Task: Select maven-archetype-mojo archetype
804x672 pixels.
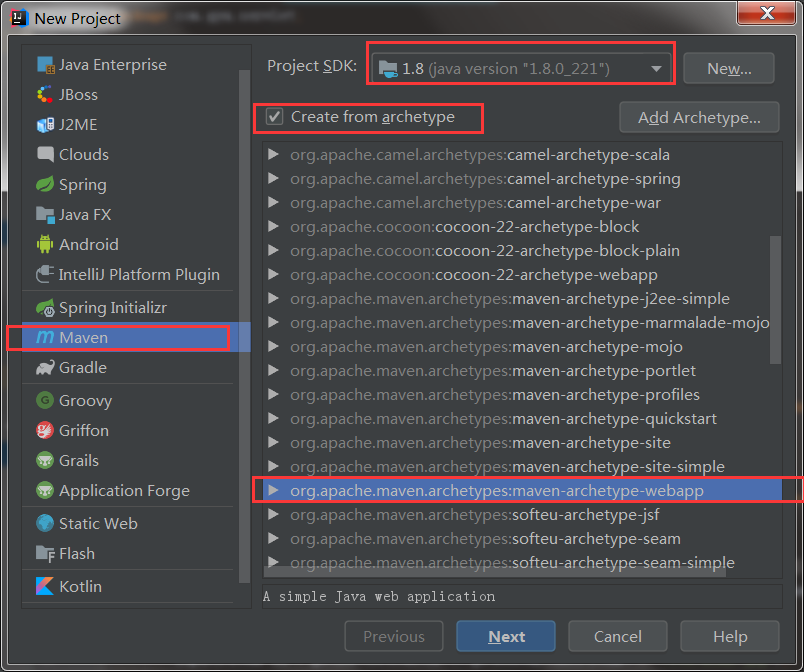Action: pyautogui.click(x=522, y=347)
